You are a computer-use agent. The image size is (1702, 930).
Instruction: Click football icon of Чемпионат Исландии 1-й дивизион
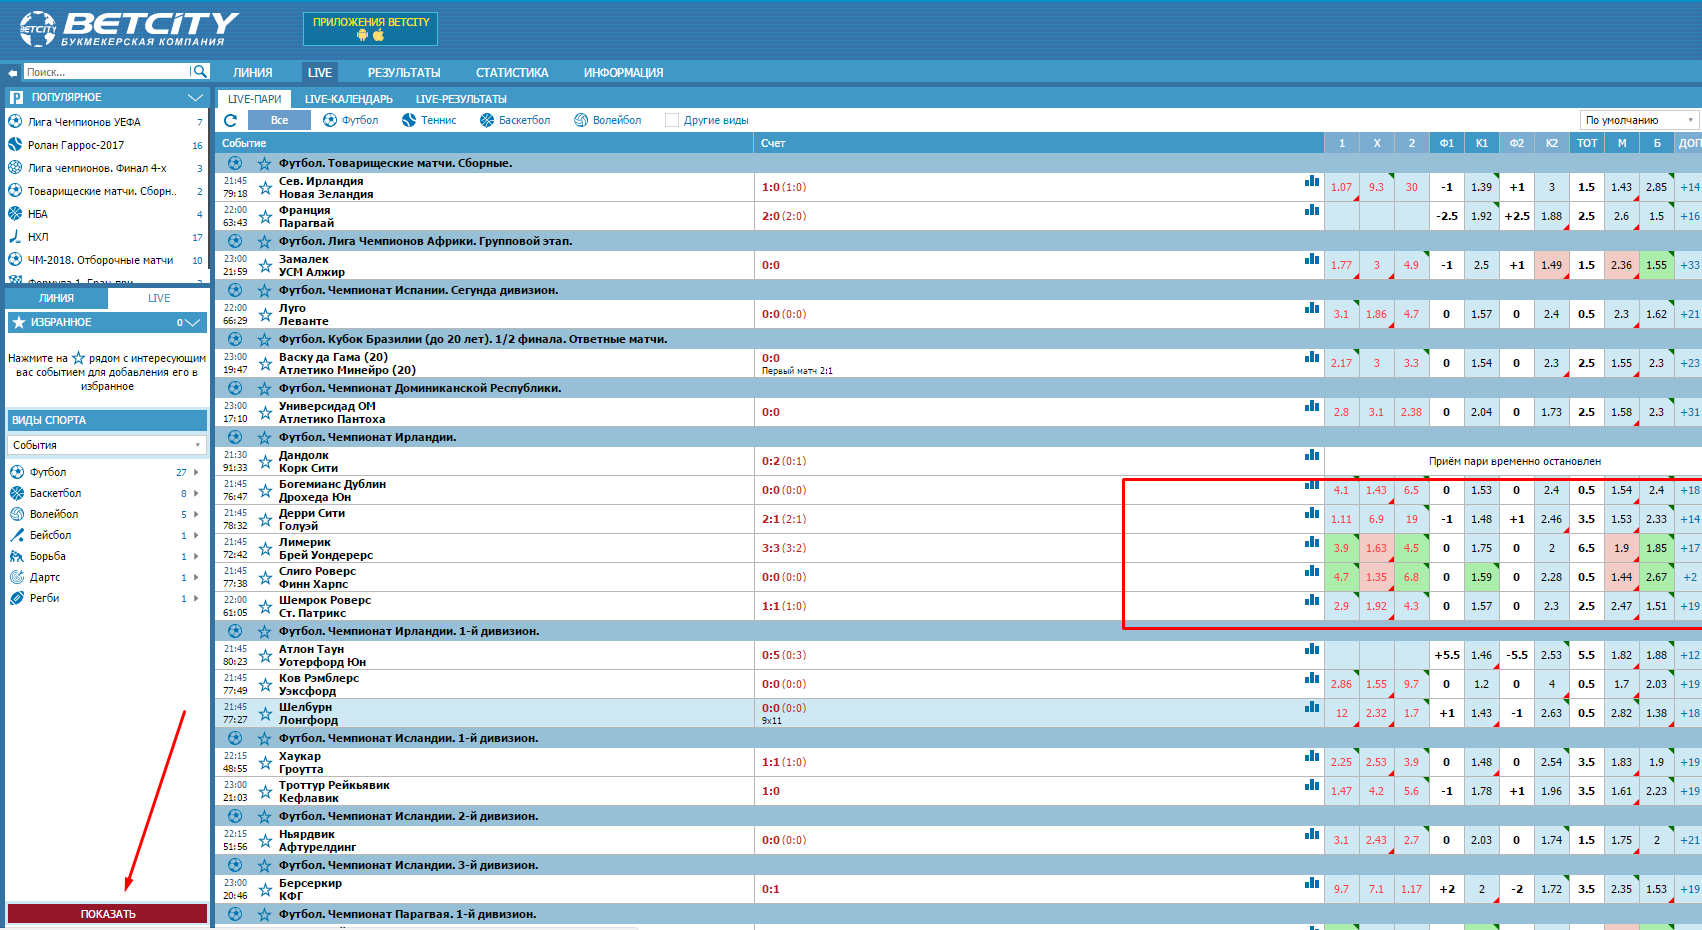point(235,737)
